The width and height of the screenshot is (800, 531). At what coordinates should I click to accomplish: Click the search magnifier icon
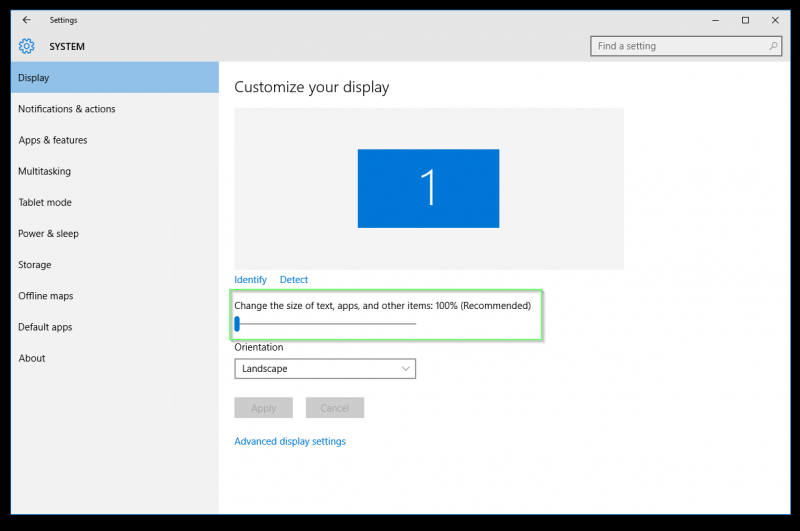tap(773, 46)
